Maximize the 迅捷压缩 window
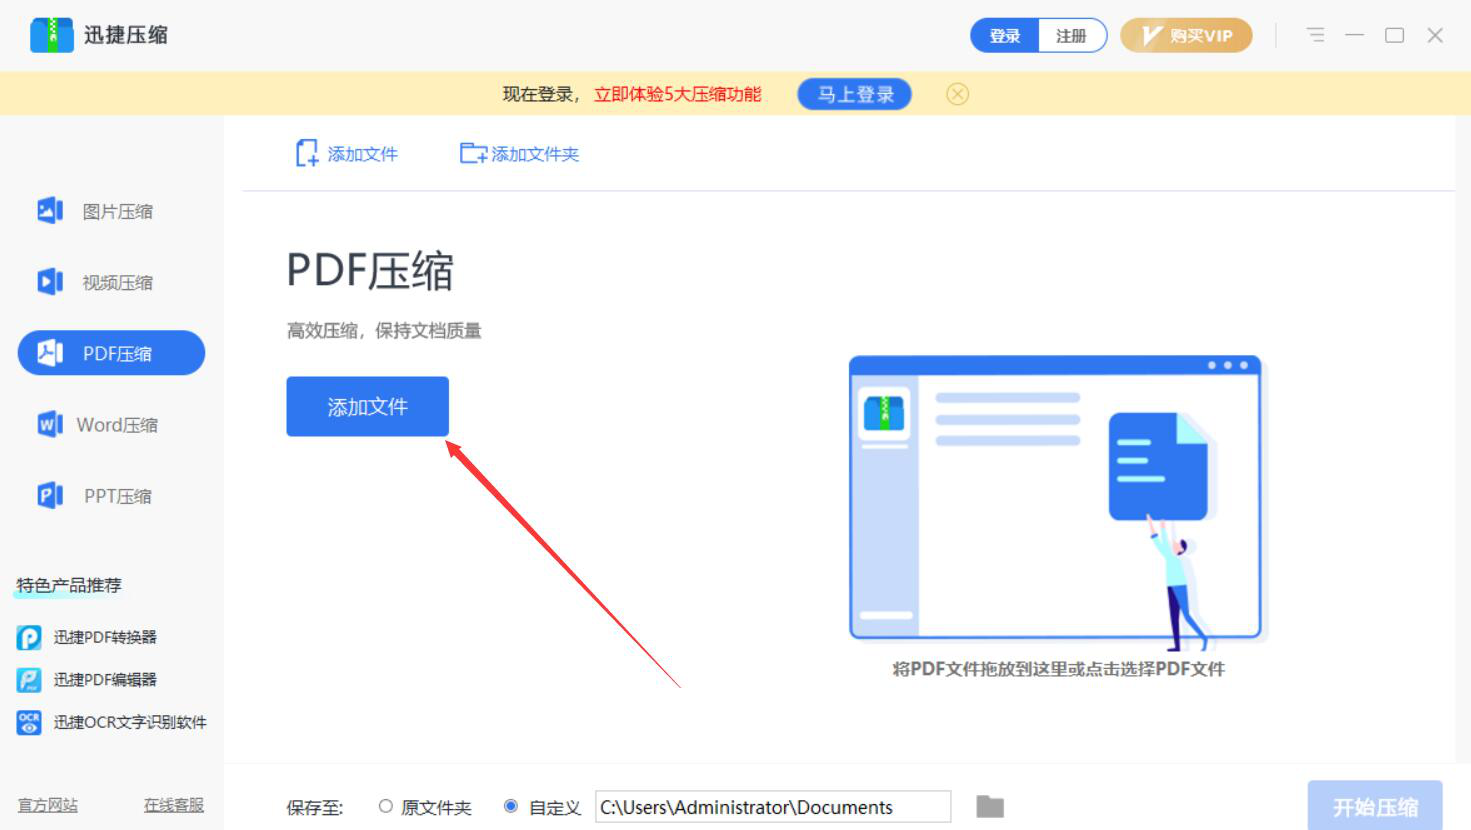This screenshot has height=830, width=1471. [x=1395, y=35]
